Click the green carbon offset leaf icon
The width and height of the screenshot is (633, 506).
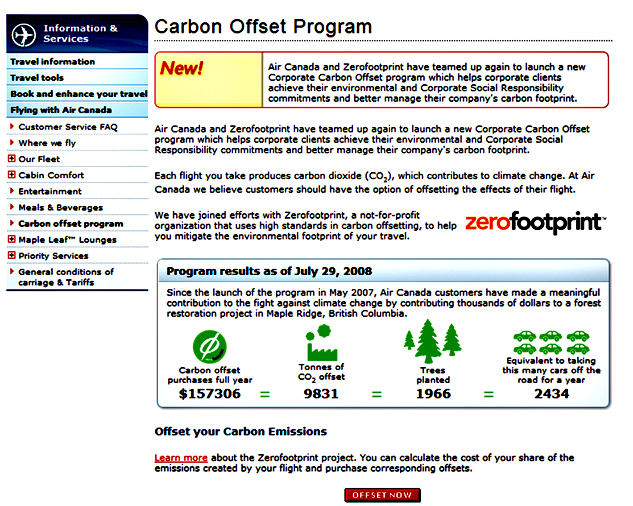click(210, 346)
